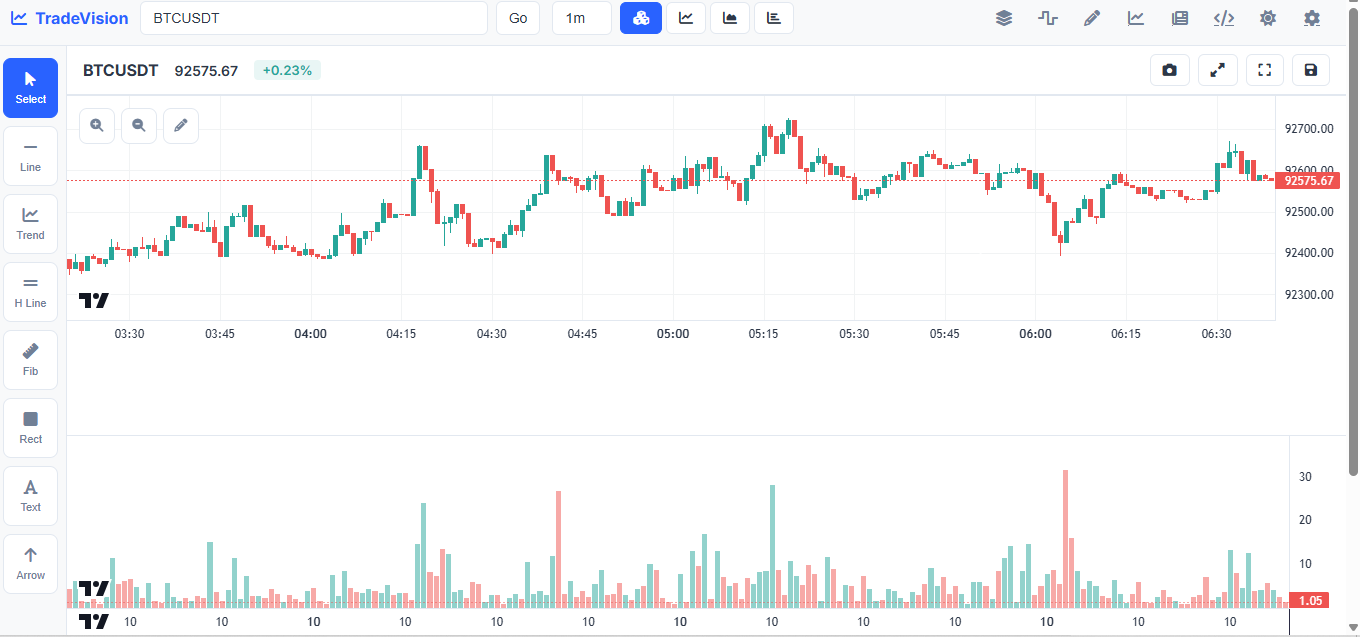Screen dimensions: 1360x637
Task: Switch to line chart type
Action: coord(685,17)
